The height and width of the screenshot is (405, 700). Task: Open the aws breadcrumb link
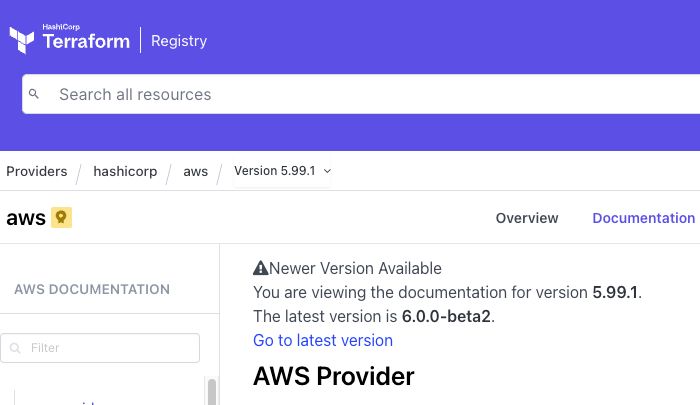(x=196, y=171)
